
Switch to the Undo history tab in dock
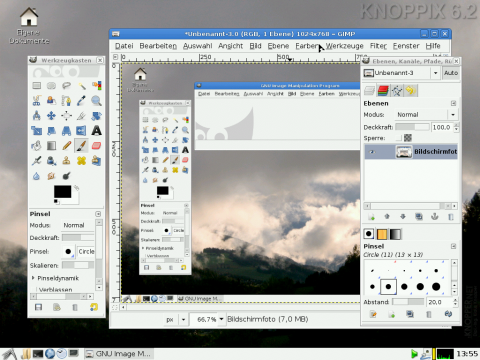(411, 90)
